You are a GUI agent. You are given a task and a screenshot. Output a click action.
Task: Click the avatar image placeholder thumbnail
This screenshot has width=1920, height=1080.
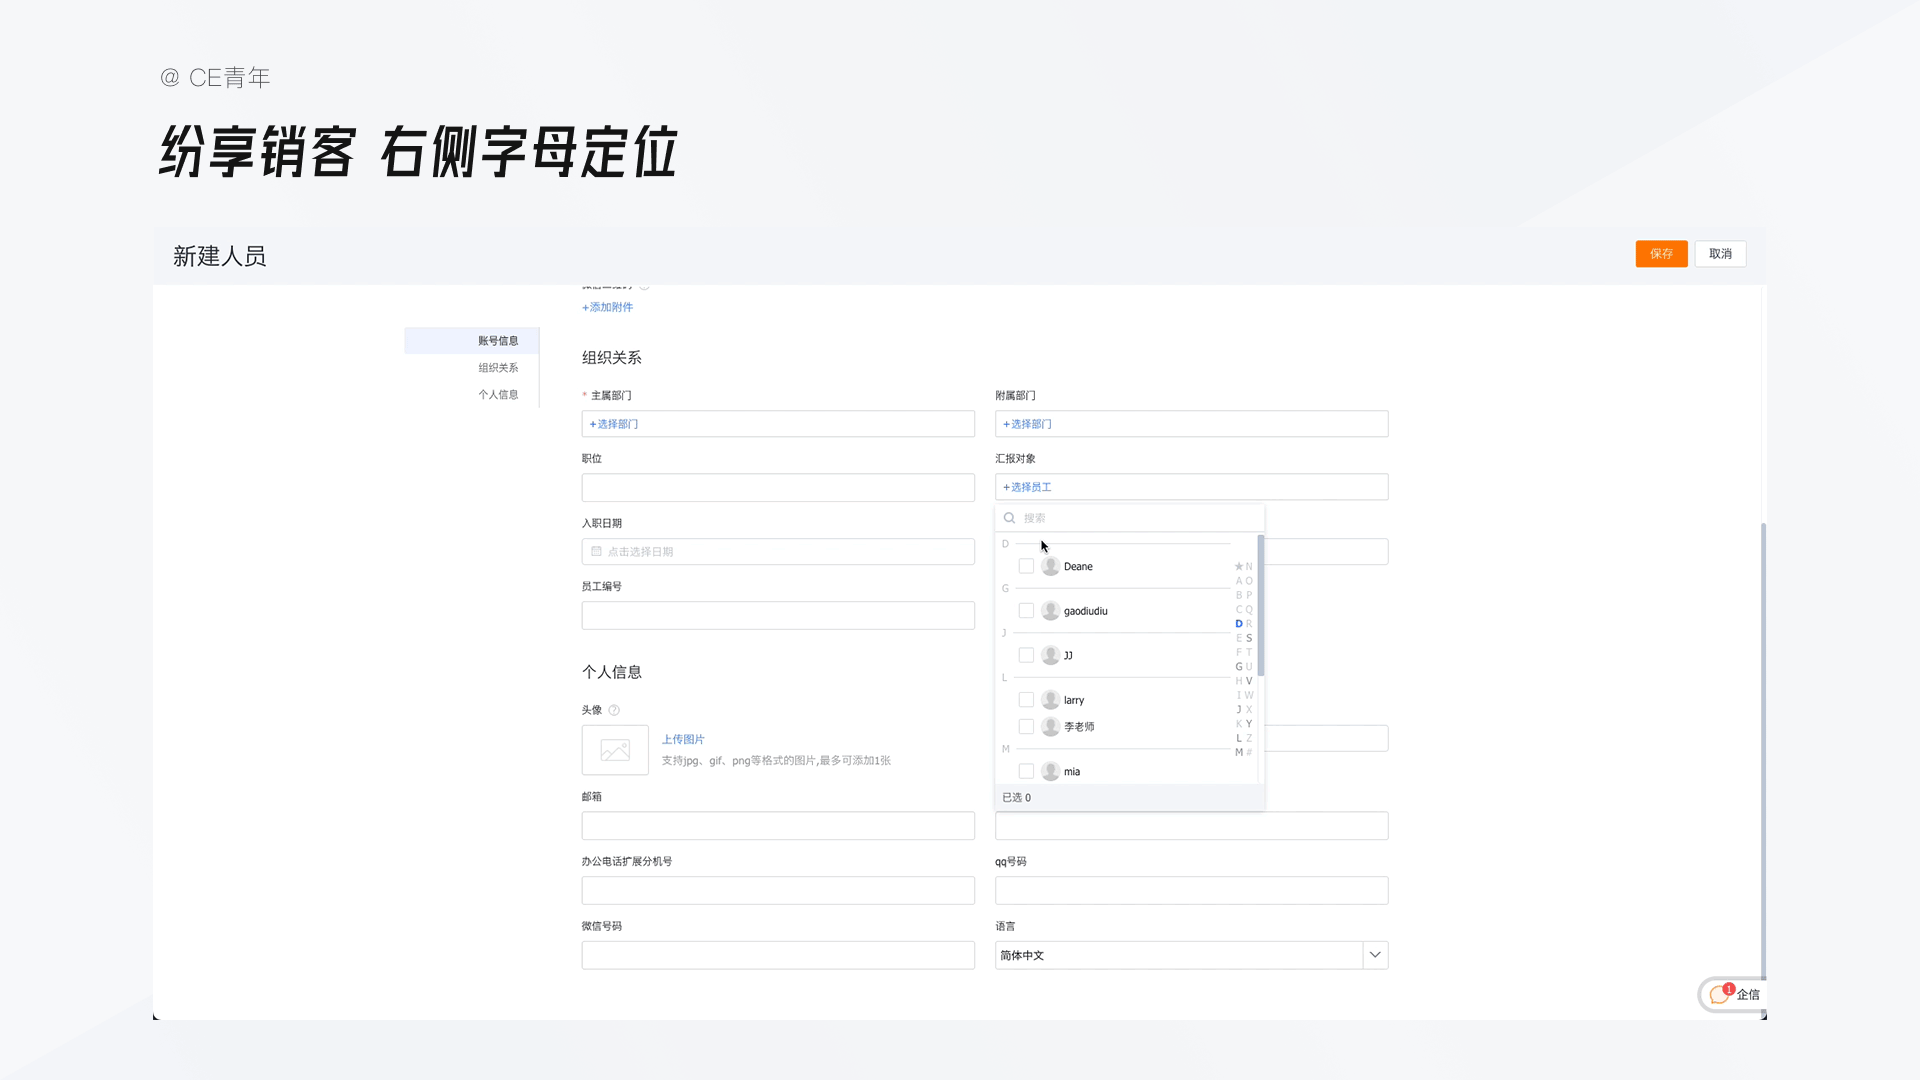[x=615, y=750]
